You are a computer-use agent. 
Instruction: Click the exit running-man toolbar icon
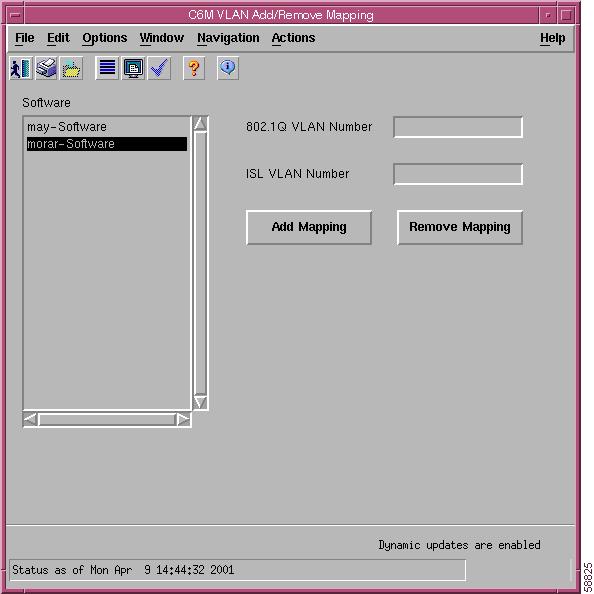pos(20,68)
